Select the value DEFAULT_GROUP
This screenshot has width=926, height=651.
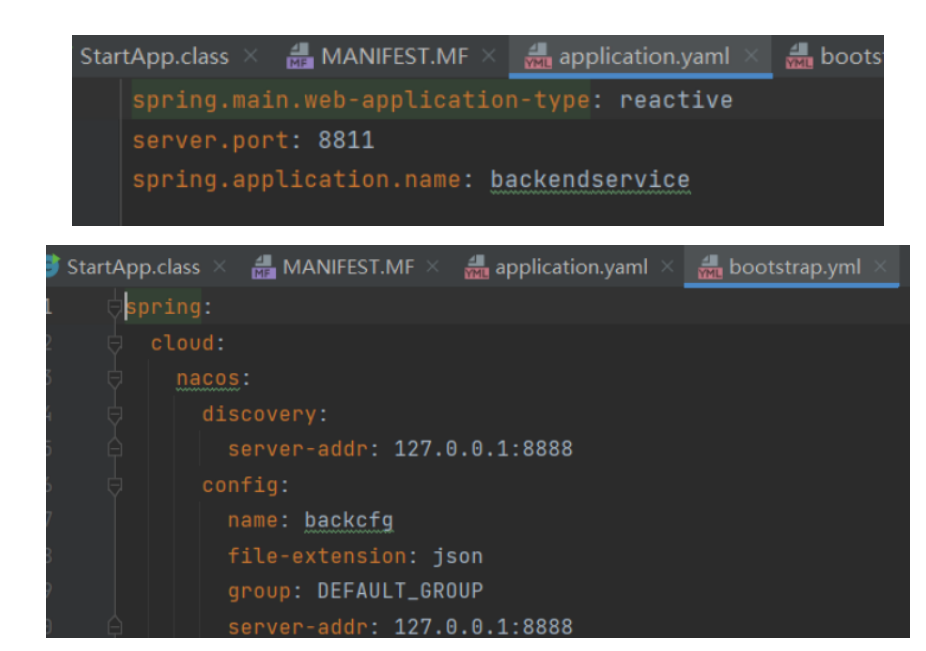pos(400,591)
